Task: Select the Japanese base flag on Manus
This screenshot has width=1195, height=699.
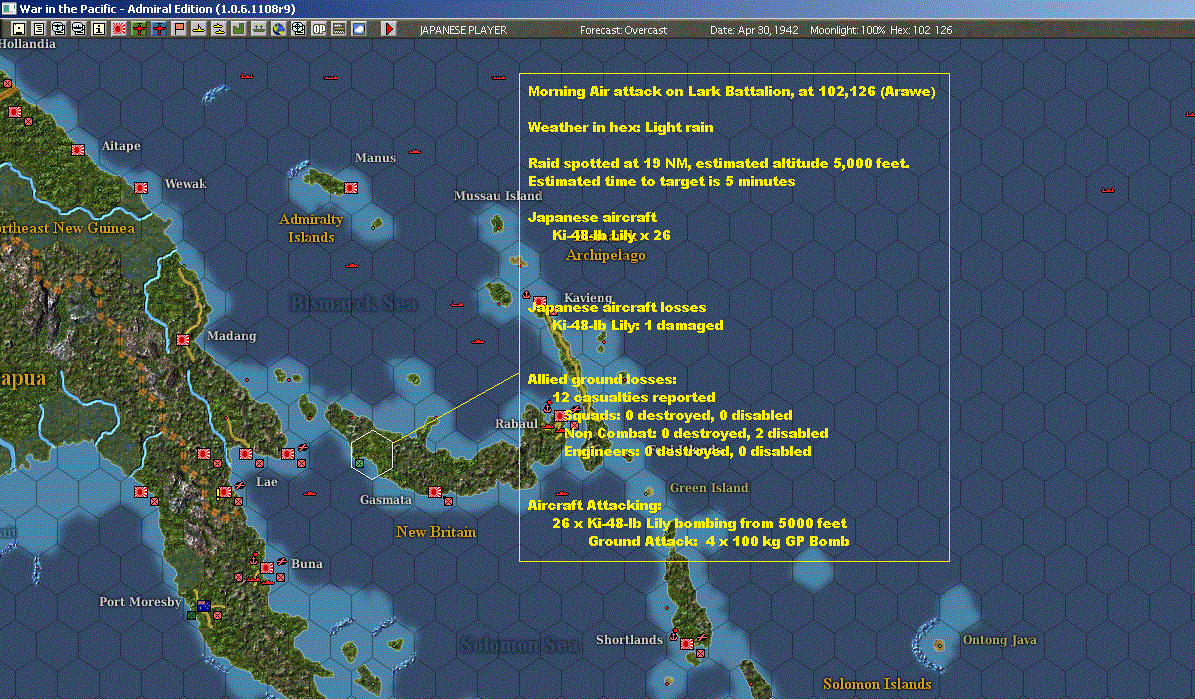Action: [x=351, y=188]
